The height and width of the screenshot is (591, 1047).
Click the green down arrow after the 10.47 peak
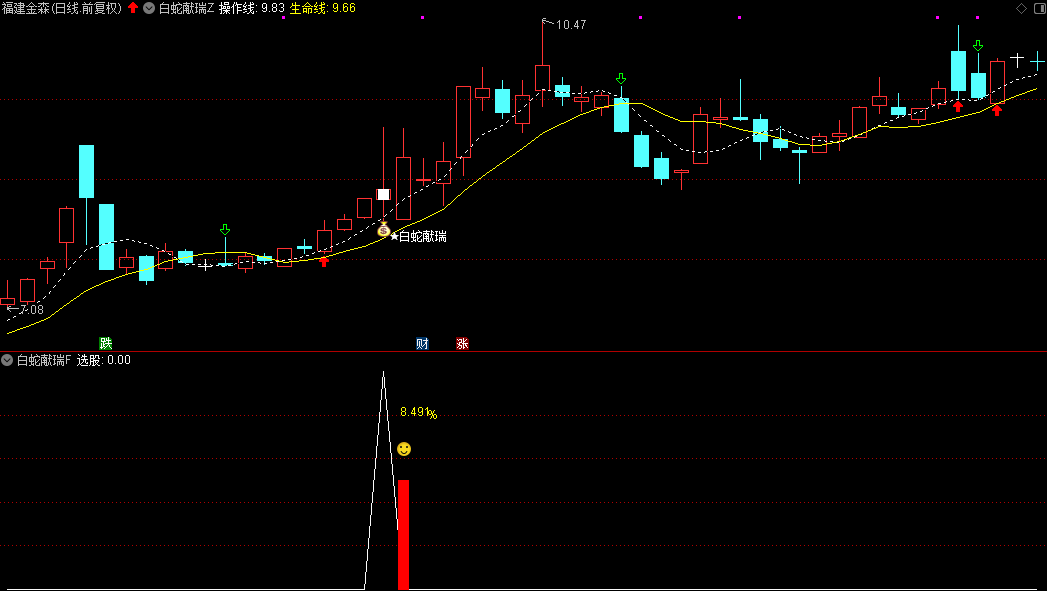coord(621,79)
